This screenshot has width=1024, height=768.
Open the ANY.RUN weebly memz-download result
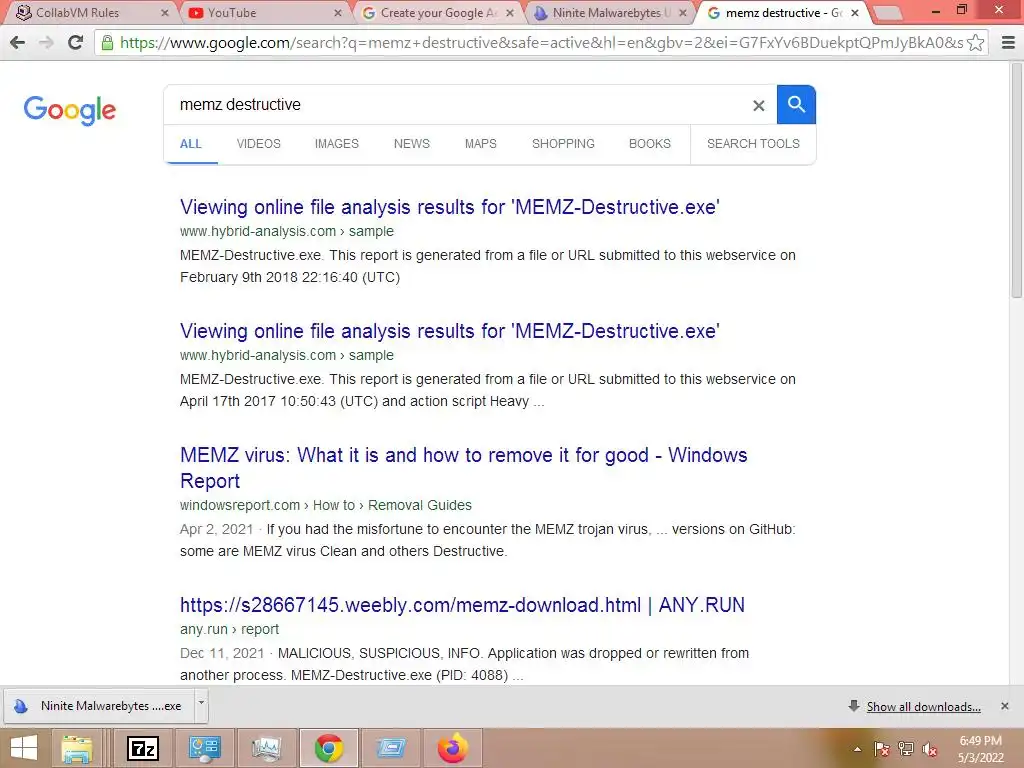click(462, 605)
